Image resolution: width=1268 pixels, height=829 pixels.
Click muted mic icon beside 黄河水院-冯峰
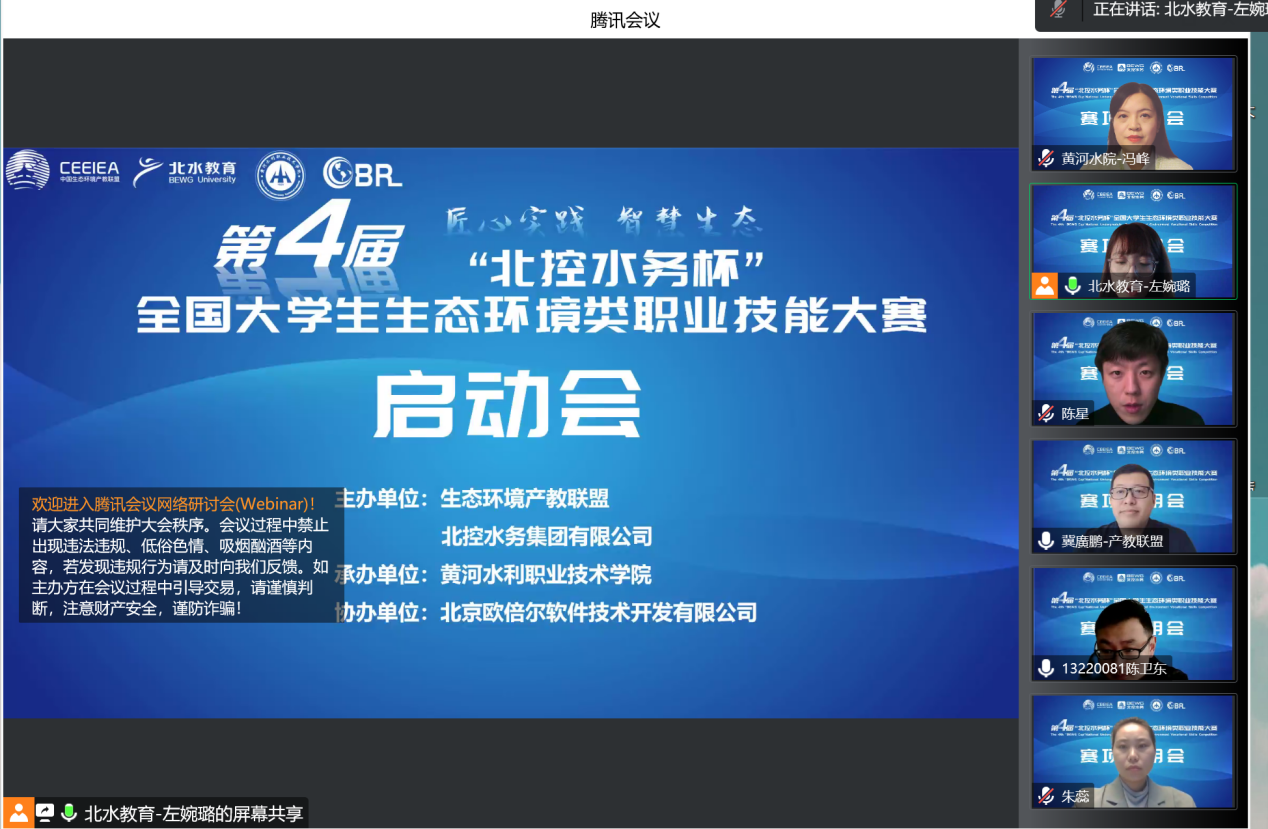(x=1046, y=158)
